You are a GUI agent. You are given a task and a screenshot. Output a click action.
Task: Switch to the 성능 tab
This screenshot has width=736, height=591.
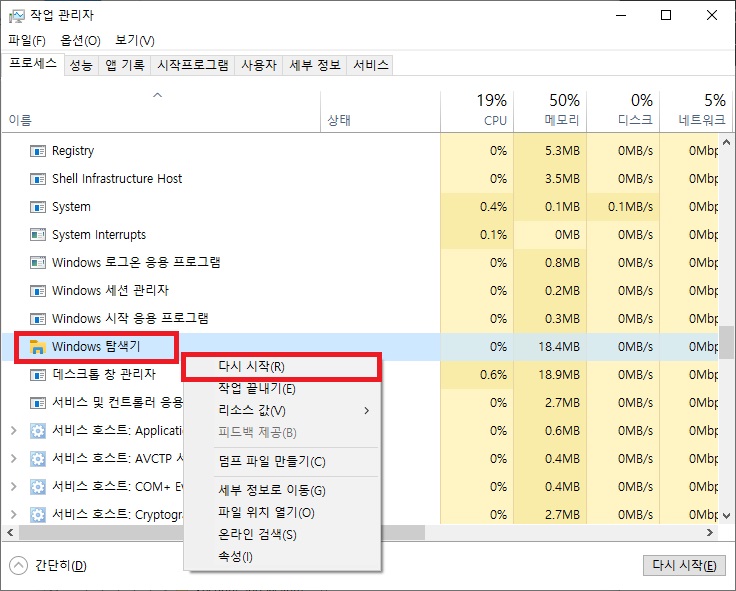[81, 65]
